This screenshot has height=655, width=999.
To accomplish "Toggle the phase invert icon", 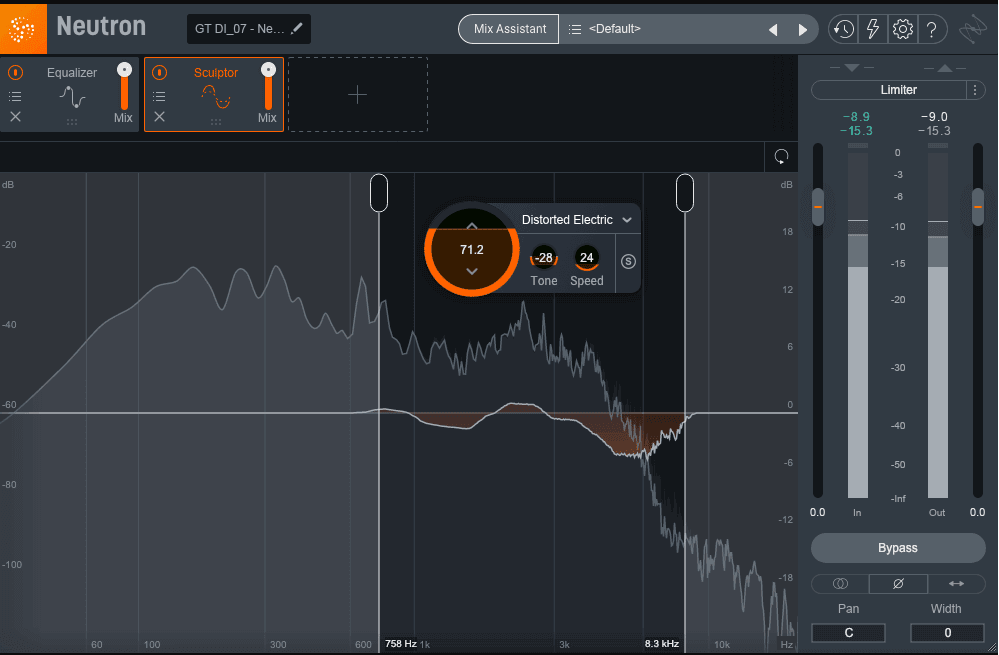I will (x=898, y=584).
